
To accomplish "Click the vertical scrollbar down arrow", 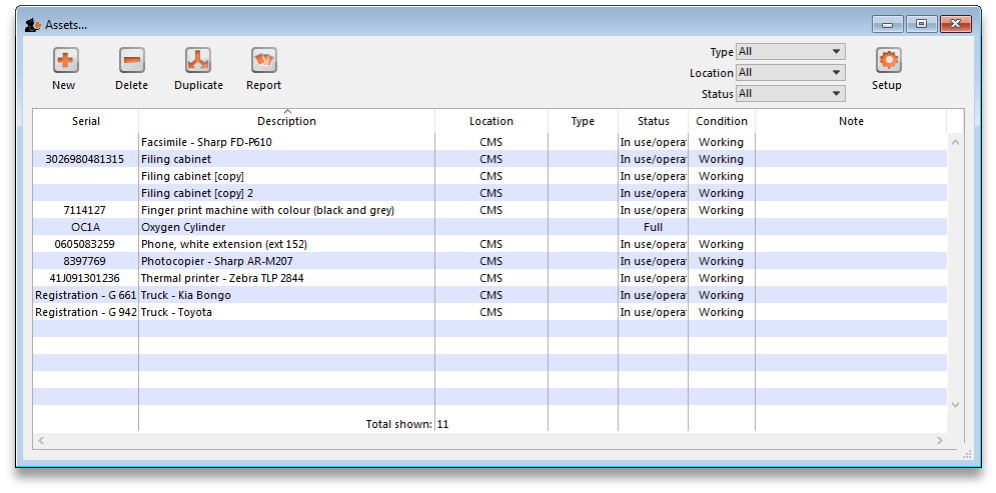I will coord(954,404).
